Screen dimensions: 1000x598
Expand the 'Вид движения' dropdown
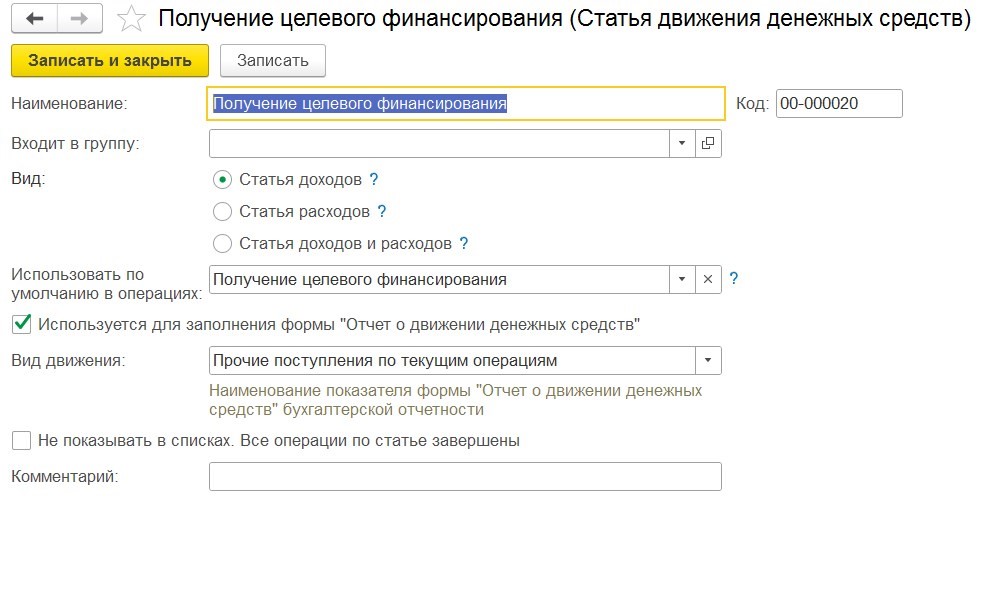(708, 360)
